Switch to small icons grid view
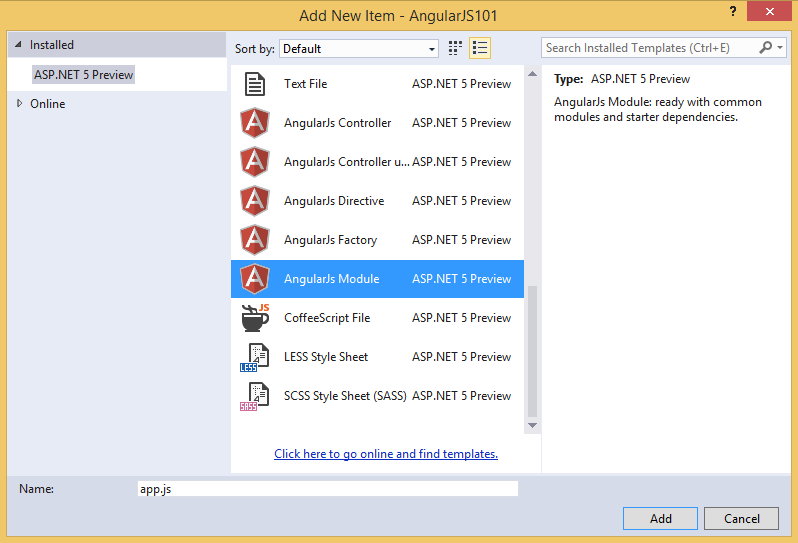 [x=455, y=48]
